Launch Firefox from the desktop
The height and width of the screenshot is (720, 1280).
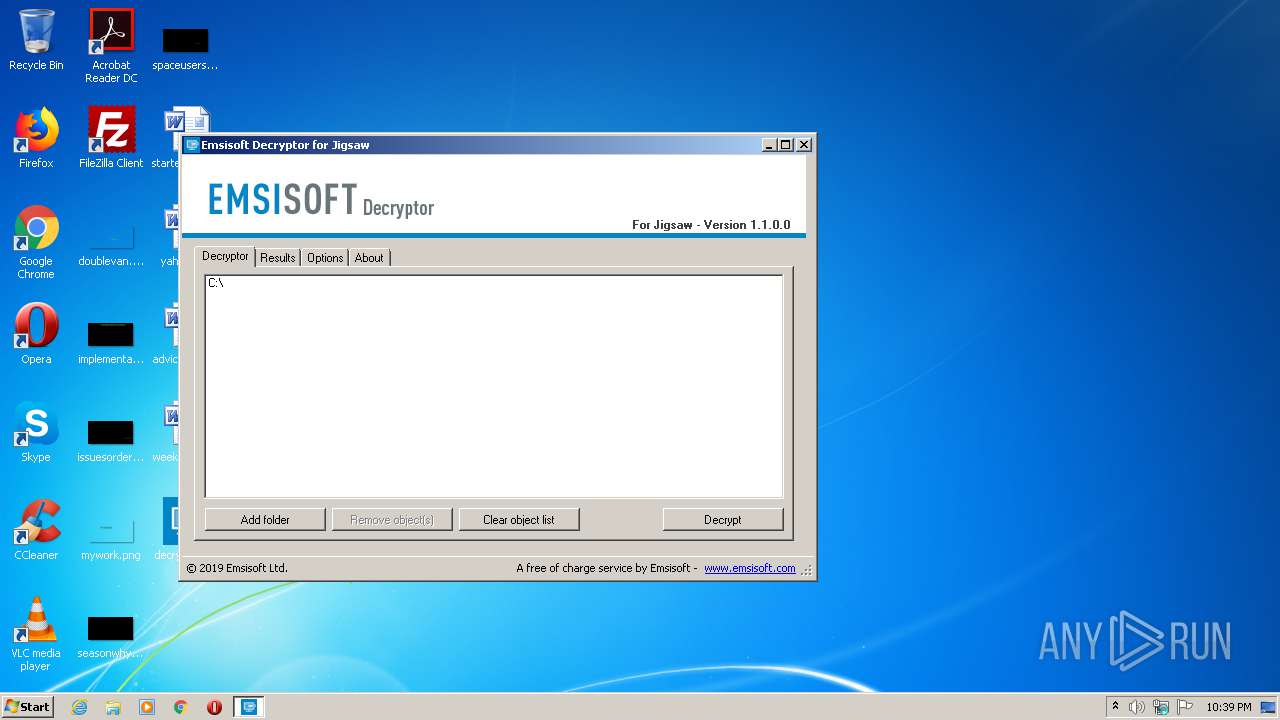tap(36, 138)
